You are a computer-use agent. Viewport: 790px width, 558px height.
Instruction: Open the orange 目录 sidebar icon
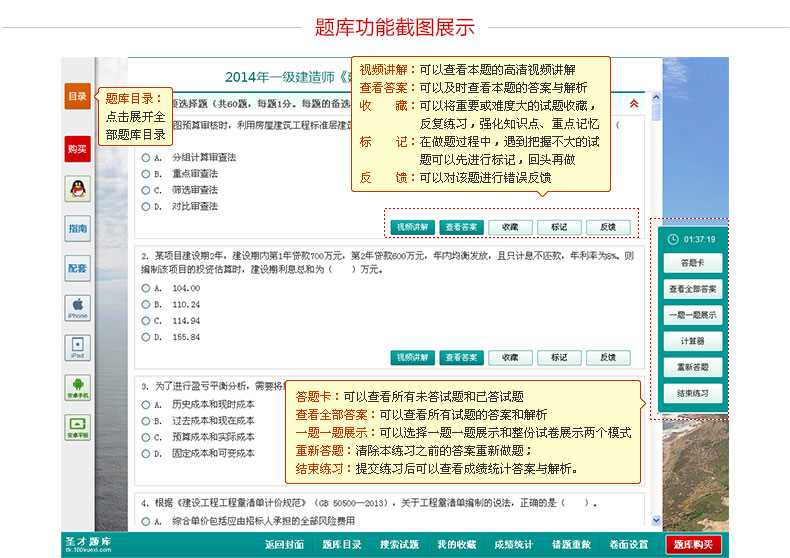point(77,97)
